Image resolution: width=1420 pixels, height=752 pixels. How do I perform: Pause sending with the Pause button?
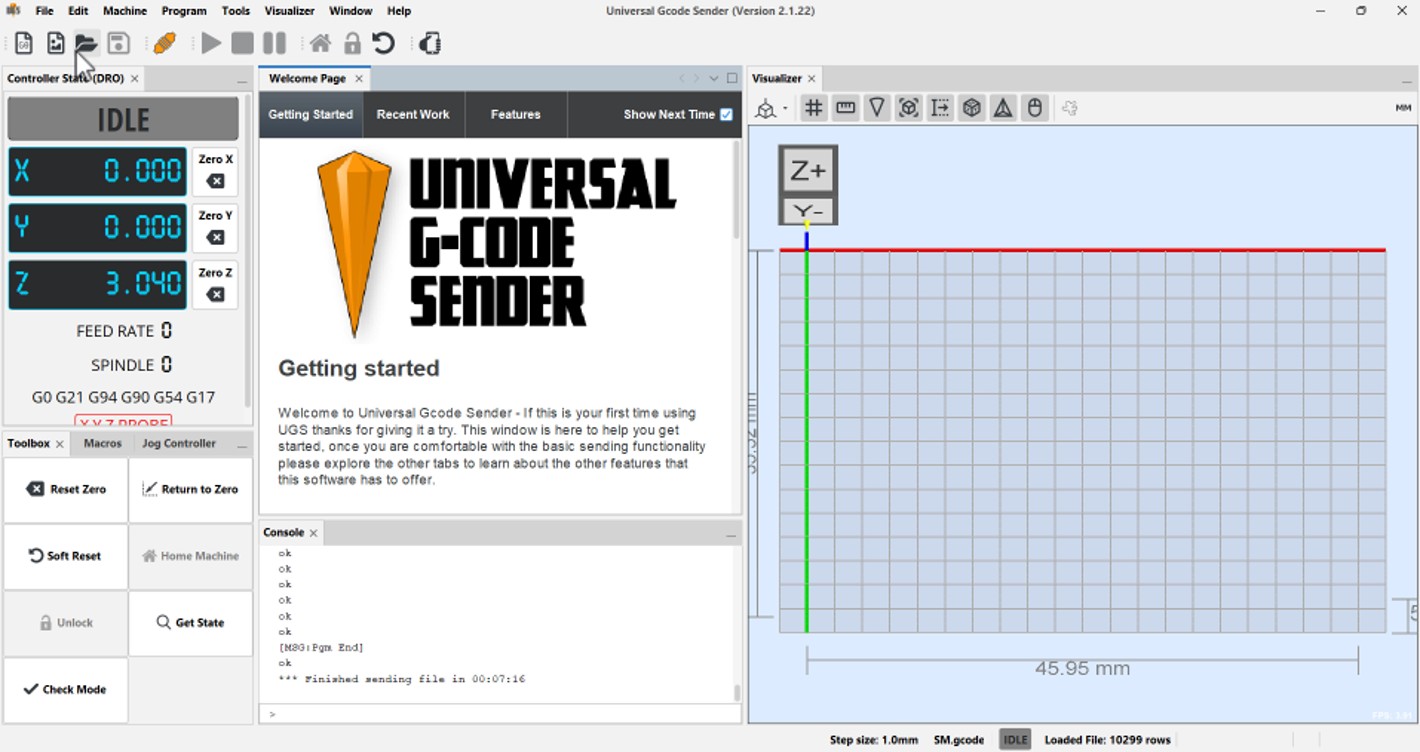[274, 43]
